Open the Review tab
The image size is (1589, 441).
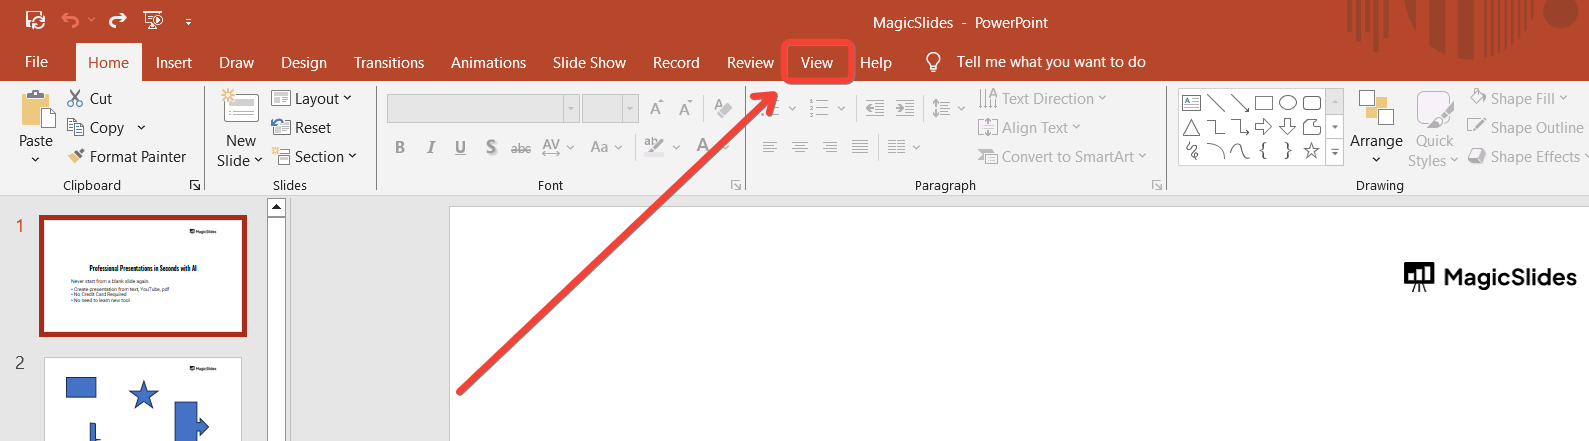point(750,62)
